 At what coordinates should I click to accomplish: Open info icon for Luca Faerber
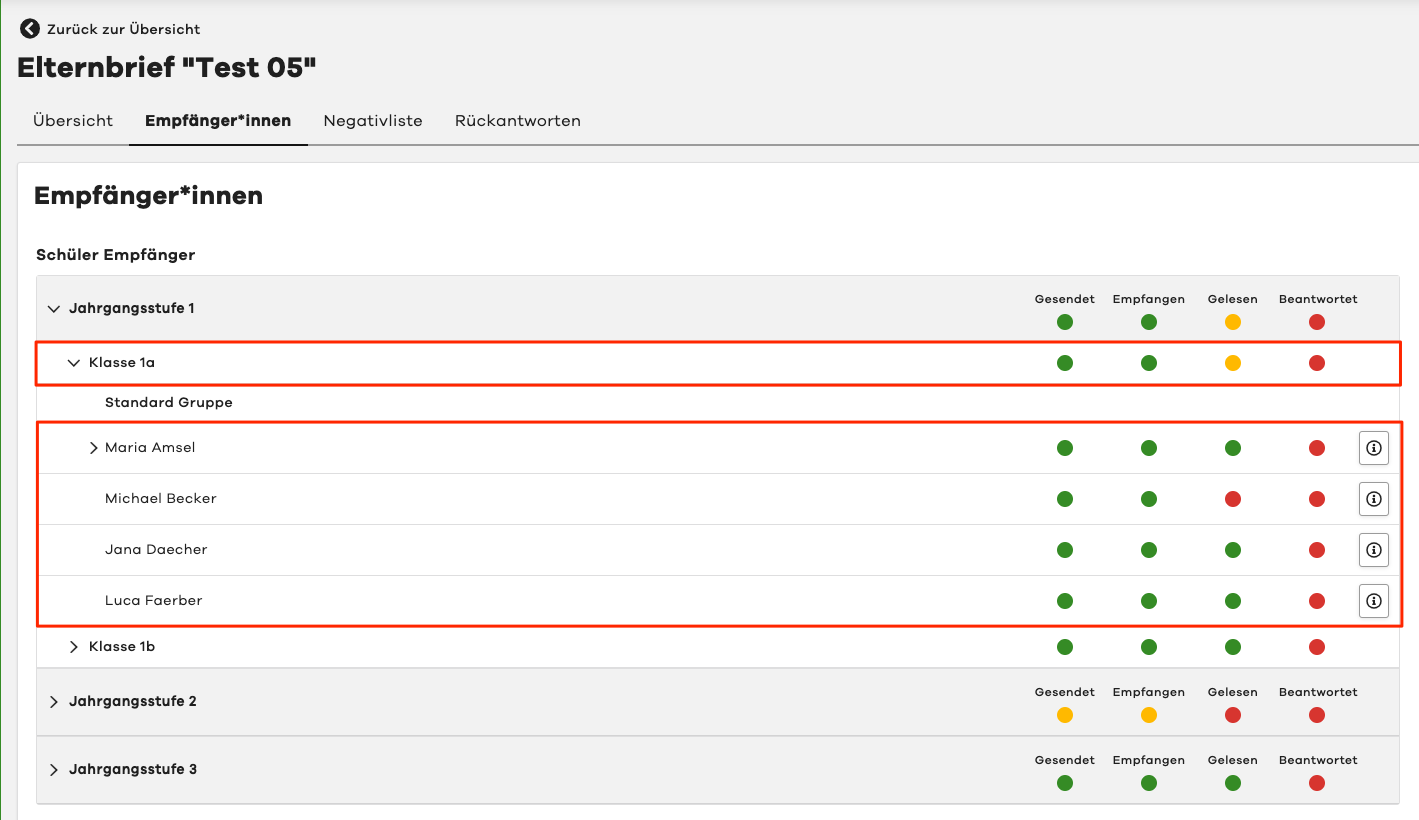coord(1373,601)
